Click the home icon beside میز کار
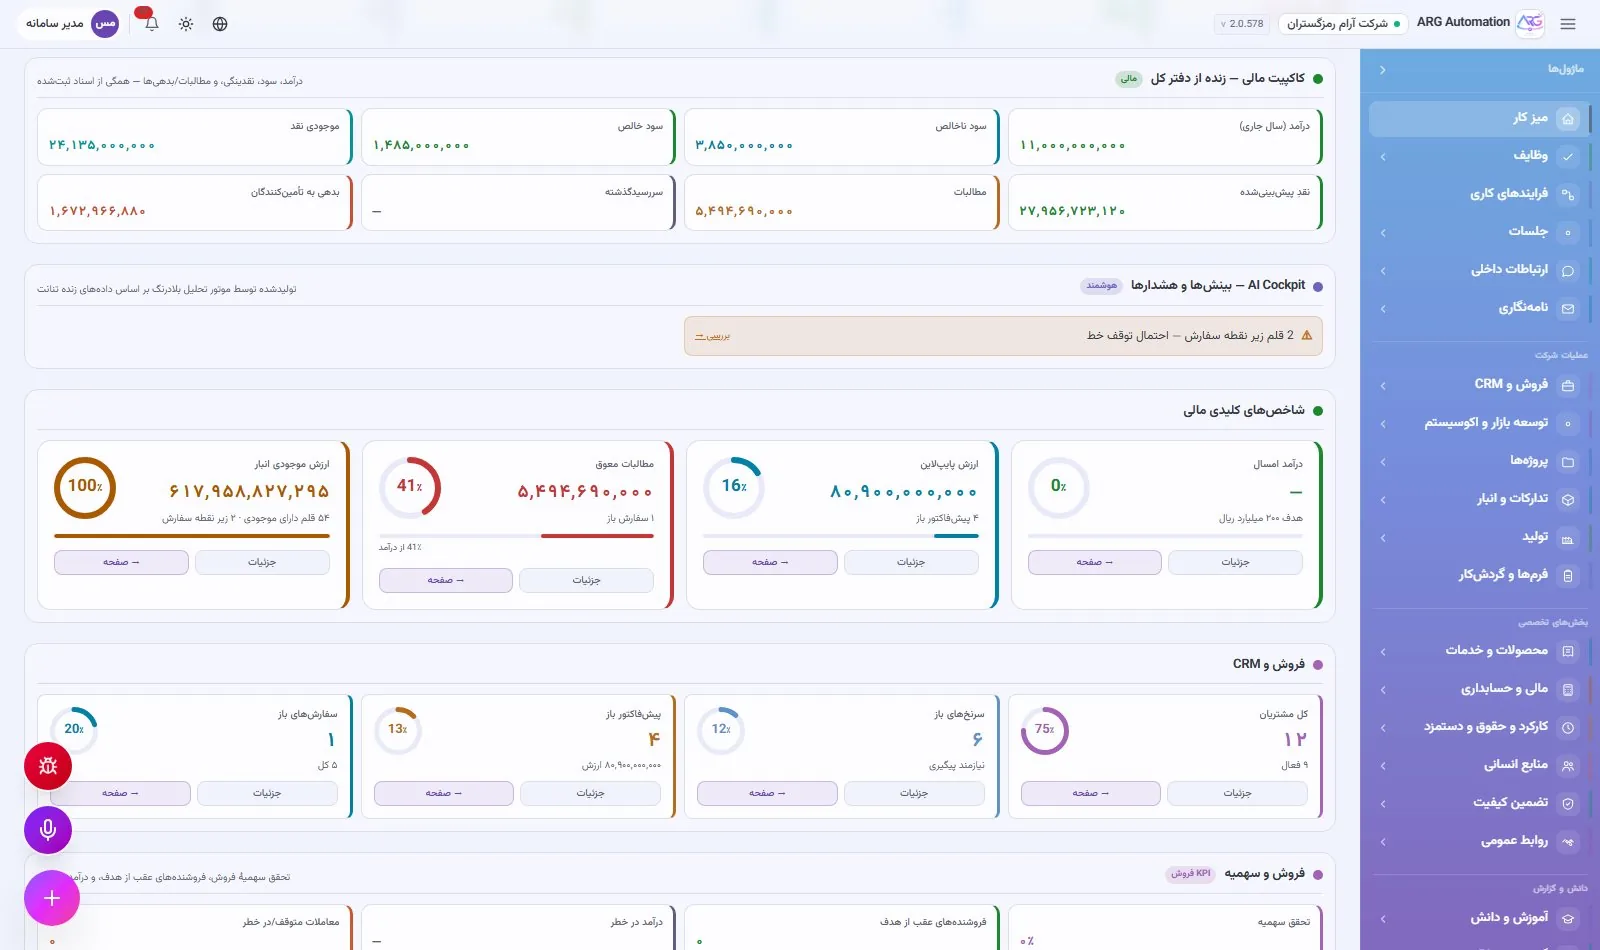This screenshot has width=1600, height=950. 1568,118
